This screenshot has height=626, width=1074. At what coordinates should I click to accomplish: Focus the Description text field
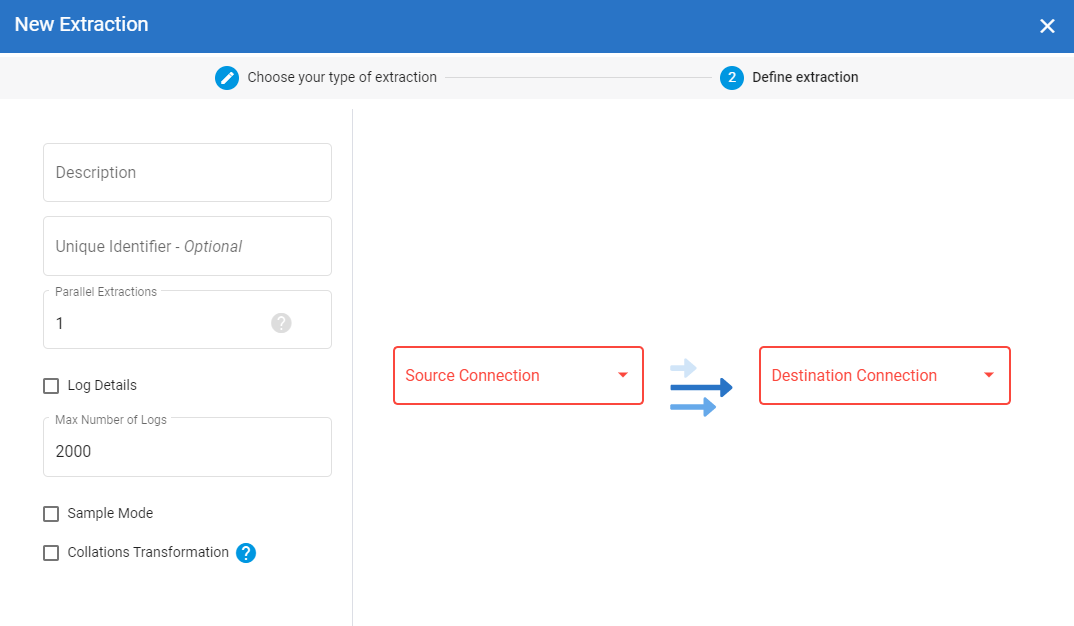click(x=187, y=173)
